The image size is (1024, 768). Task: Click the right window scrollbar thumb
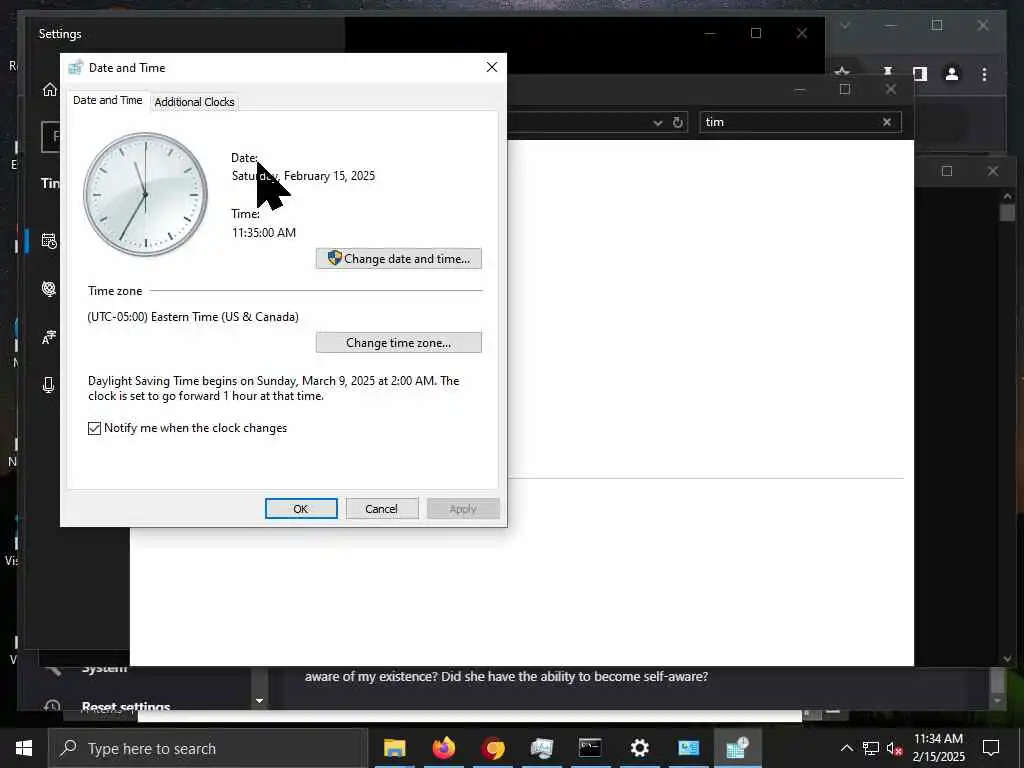click(1007, 213)
